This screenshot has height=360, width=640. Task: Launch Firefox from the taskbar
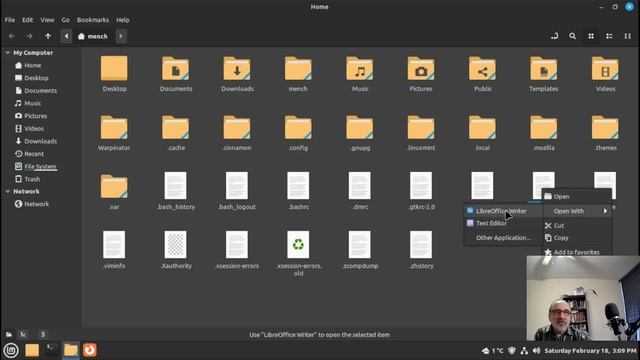[x=90, y=350]
